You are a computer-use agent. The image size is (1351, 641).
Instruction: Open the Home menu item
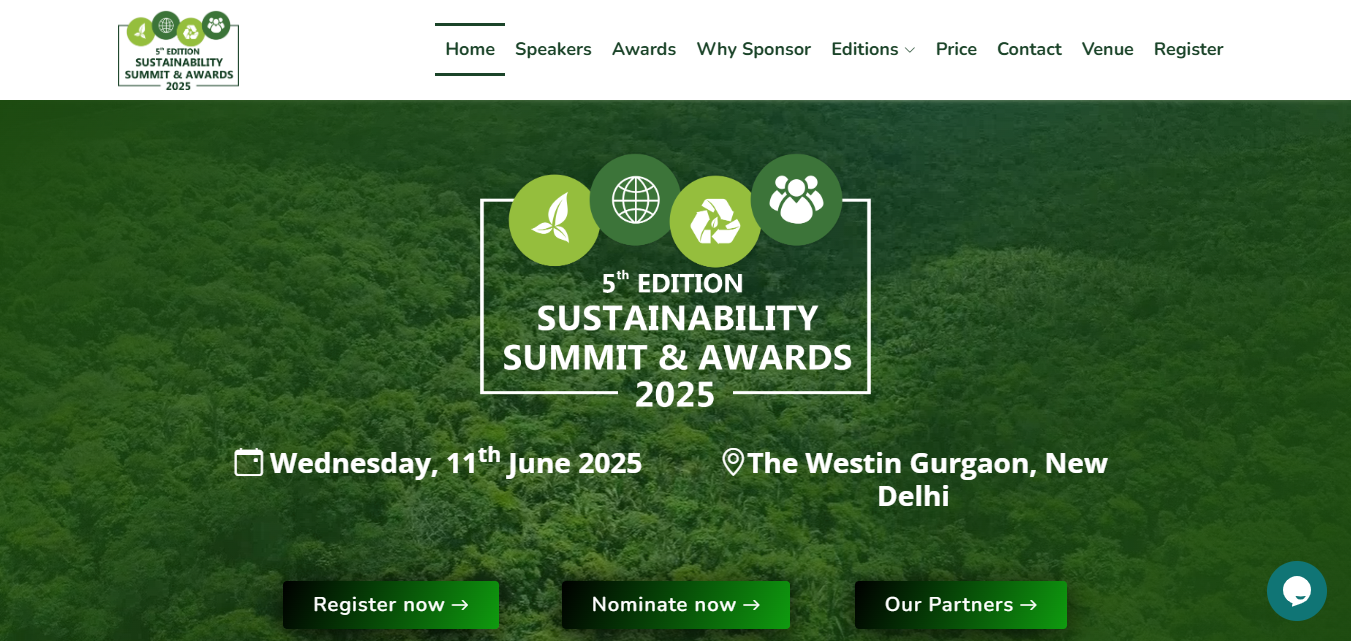tap(470, 49)
